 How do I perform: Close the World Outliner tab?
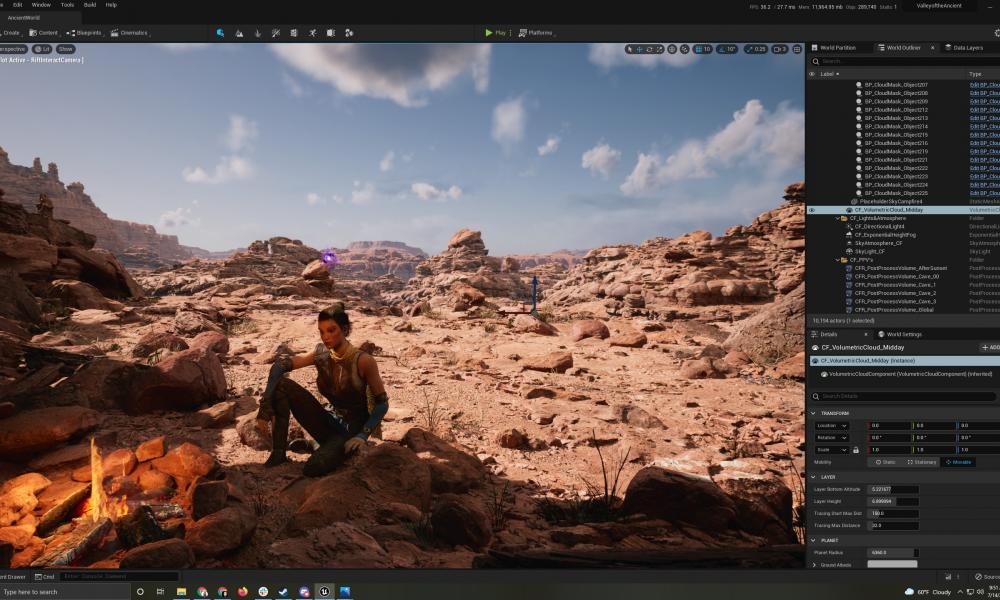point(932,48)
